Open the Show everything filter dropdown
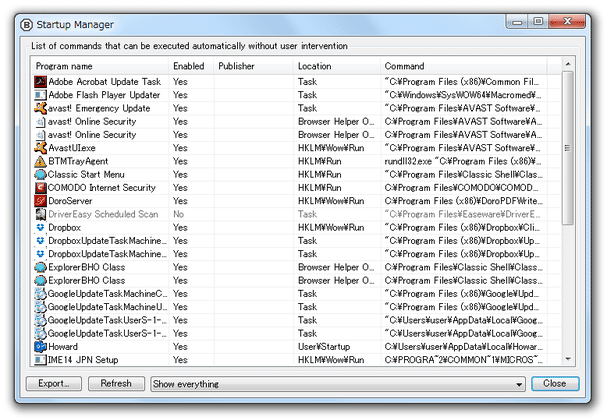This screenshot has height=420, width=607. pos(338,384)
